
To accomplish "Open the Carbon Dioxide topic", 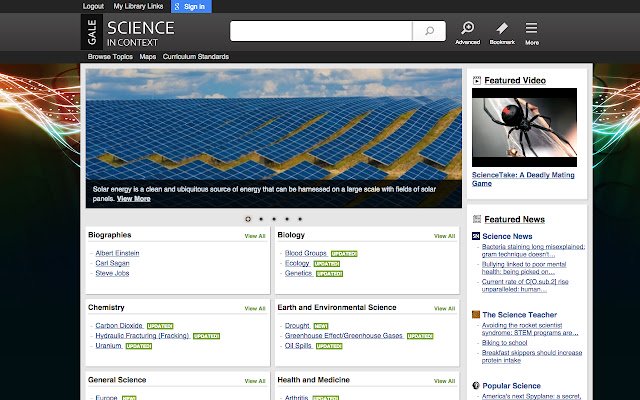I will click(x=119, y=325).
